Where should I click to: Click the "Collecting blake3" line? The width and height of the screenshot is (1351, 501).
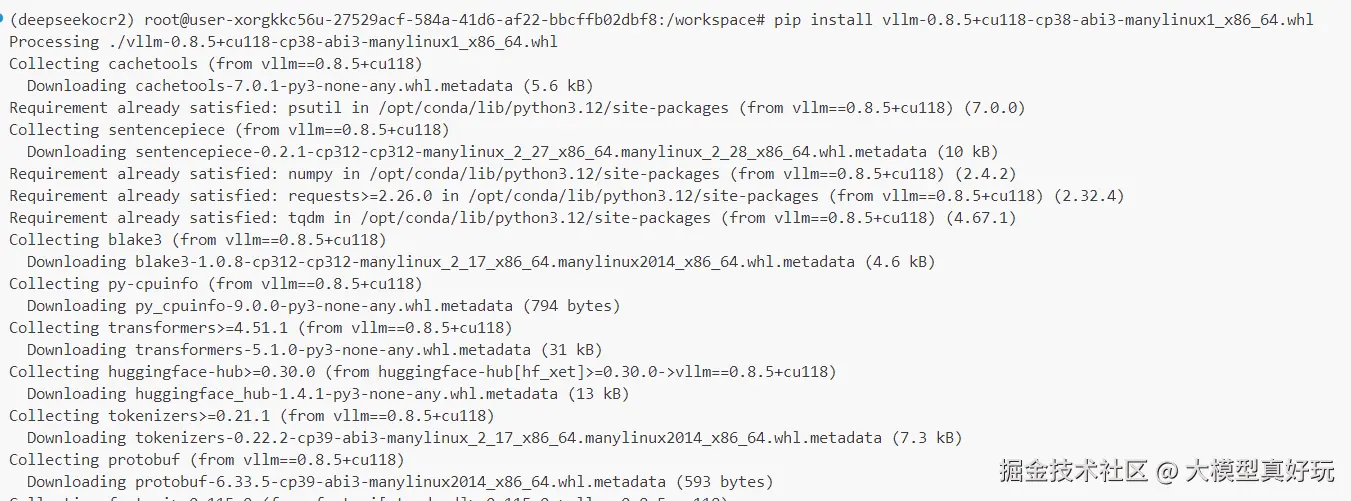[197, 240]
